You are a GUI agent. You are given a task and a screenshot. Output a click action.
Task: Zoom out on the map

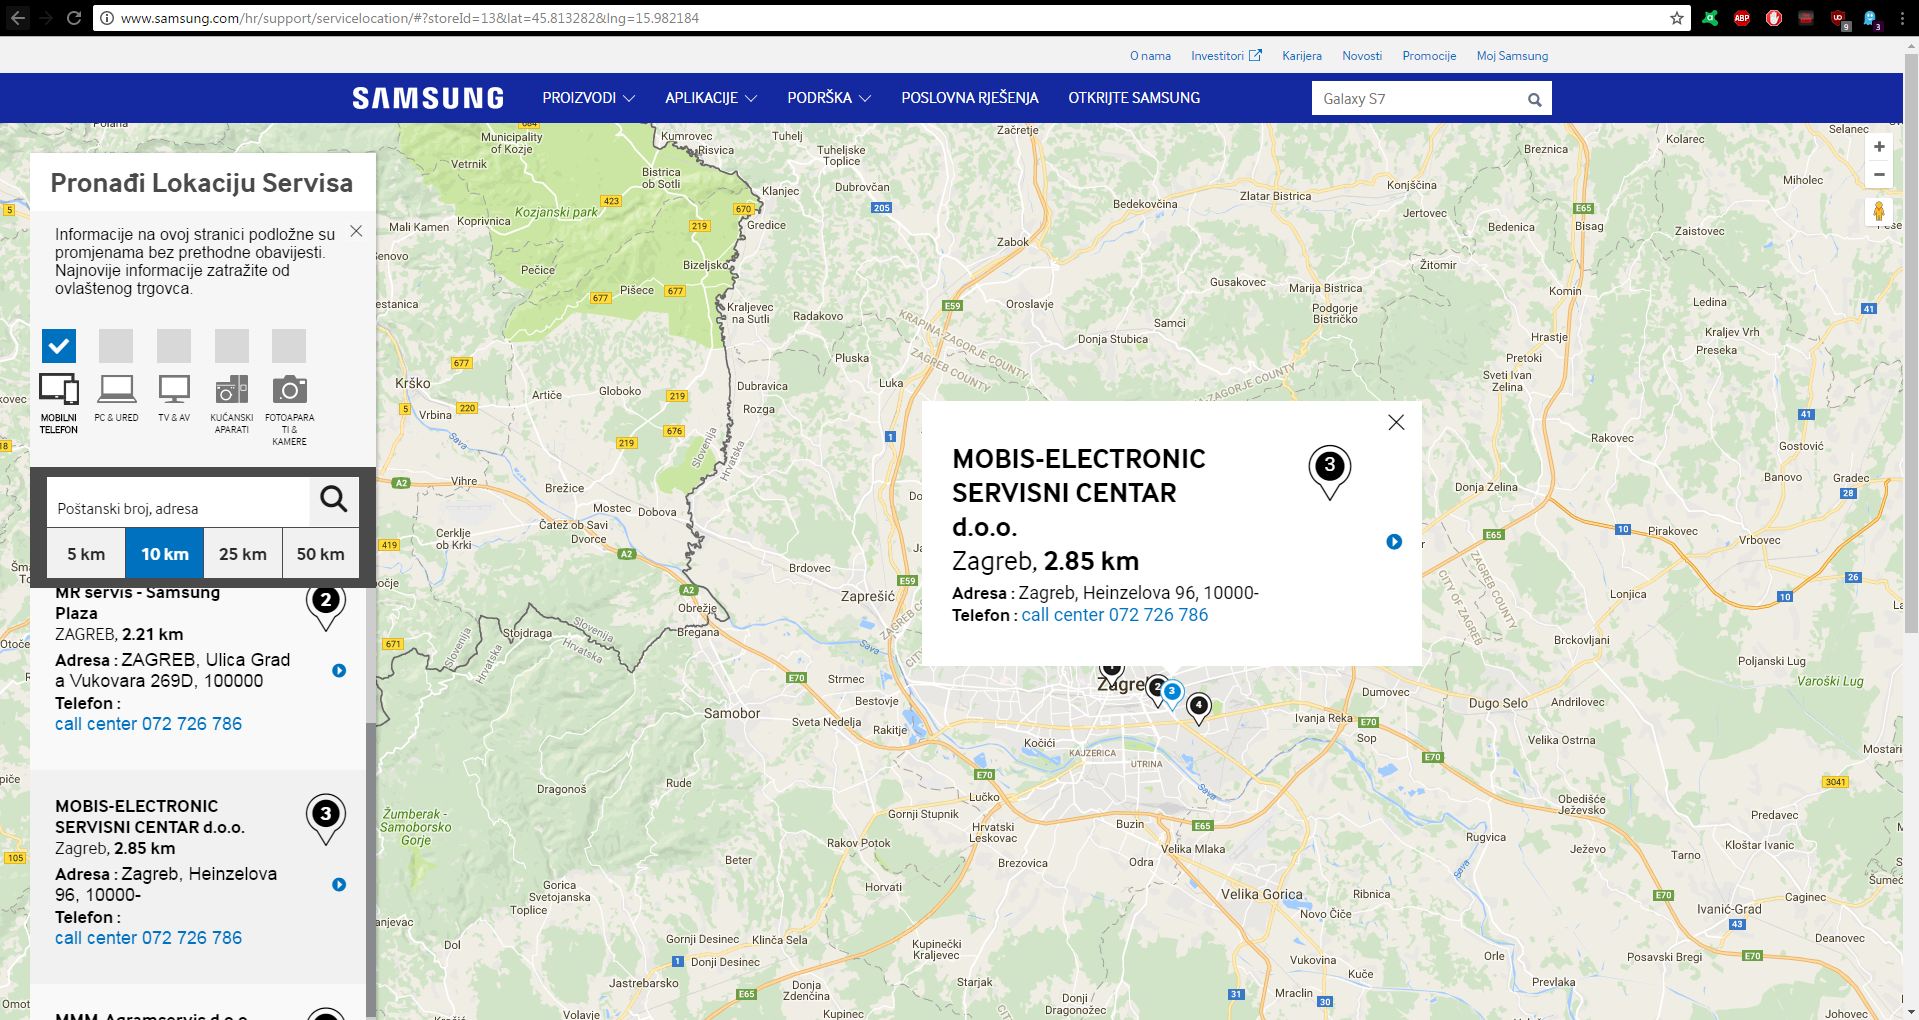click(x=1879, y=174)
